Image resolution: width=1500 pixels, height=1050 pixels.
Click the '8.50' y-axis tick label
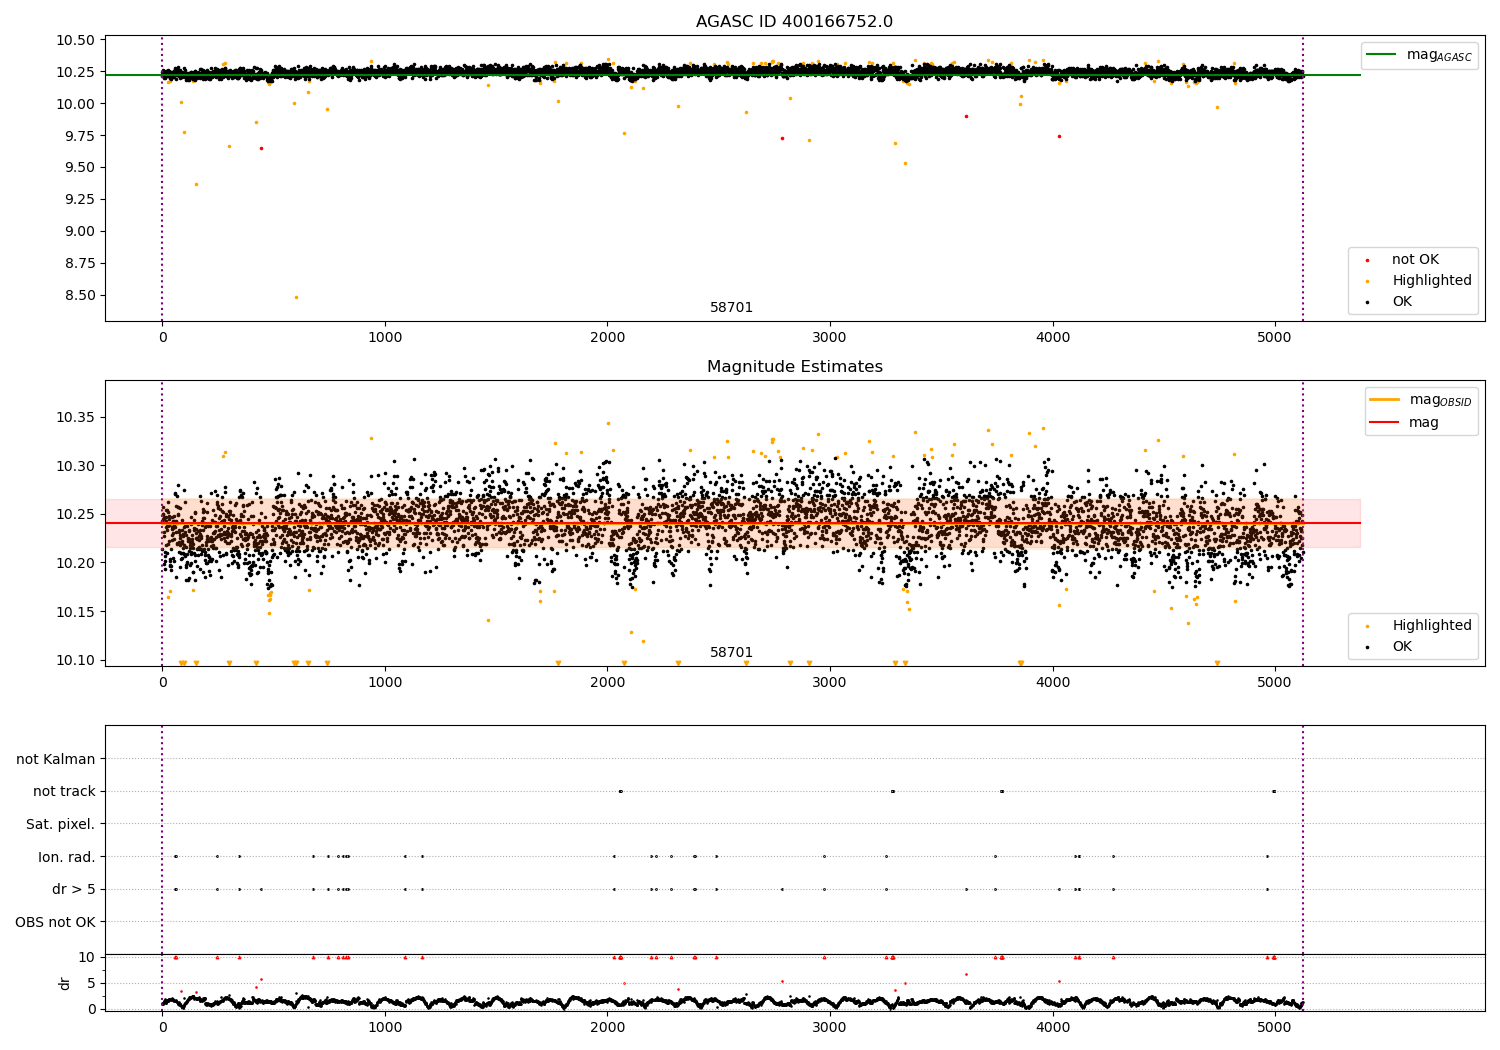coord(80,296)
